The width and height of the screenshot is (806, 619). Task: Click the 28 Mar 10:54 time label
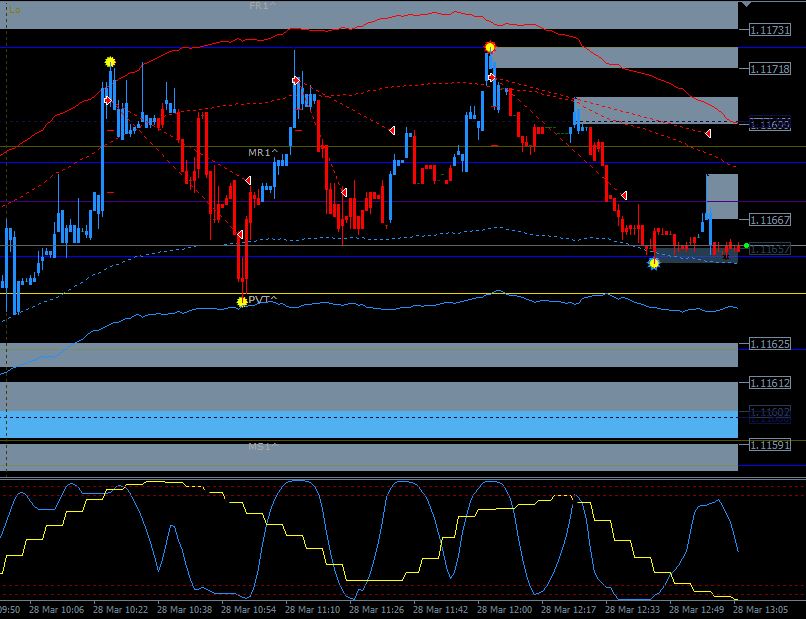coord(248,610)
